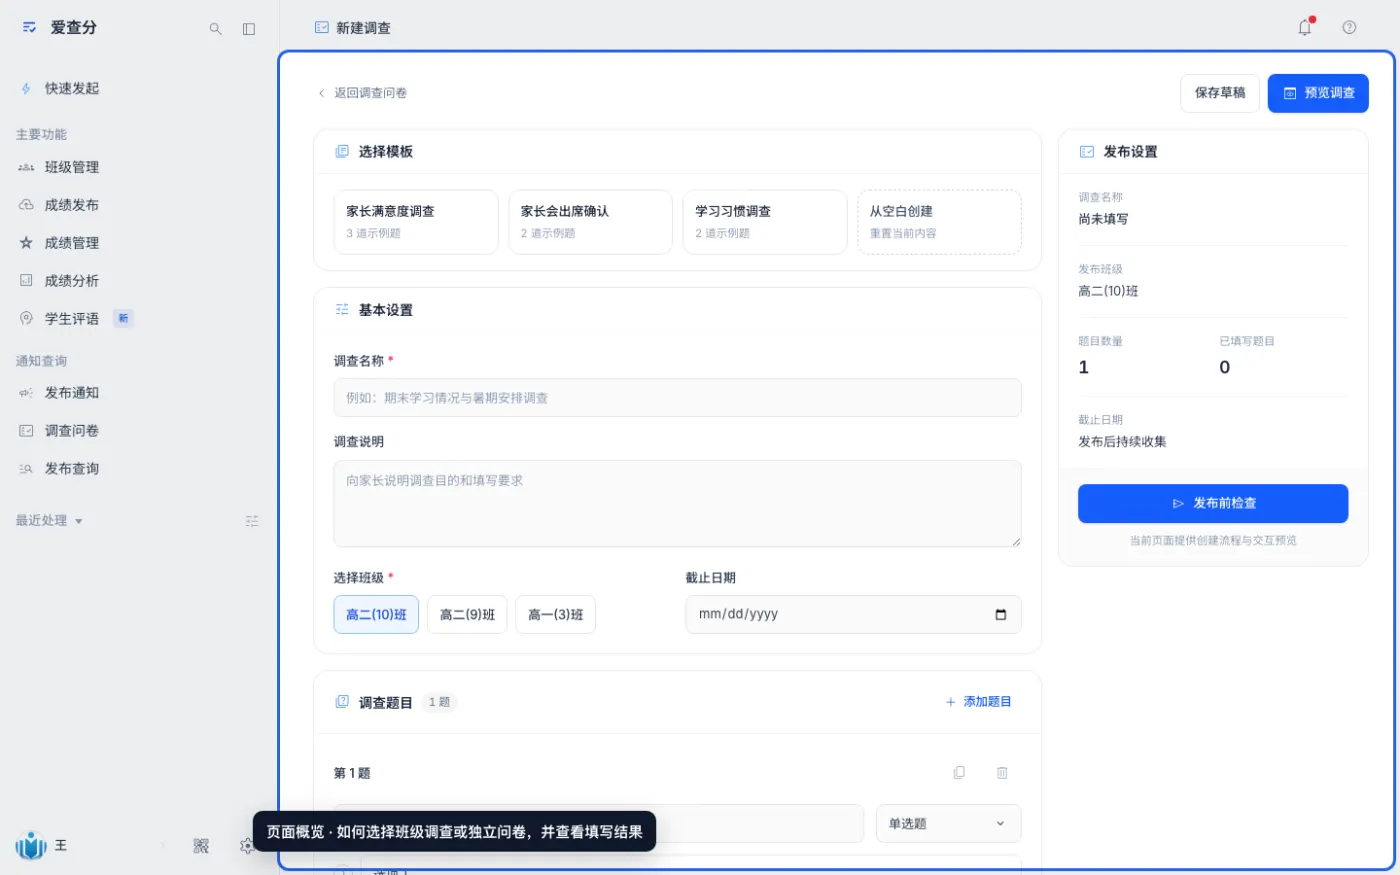This screenshot has width=1400, height=875.
Task: Open 单选题 question type dropdown
Action: [948, 824]
